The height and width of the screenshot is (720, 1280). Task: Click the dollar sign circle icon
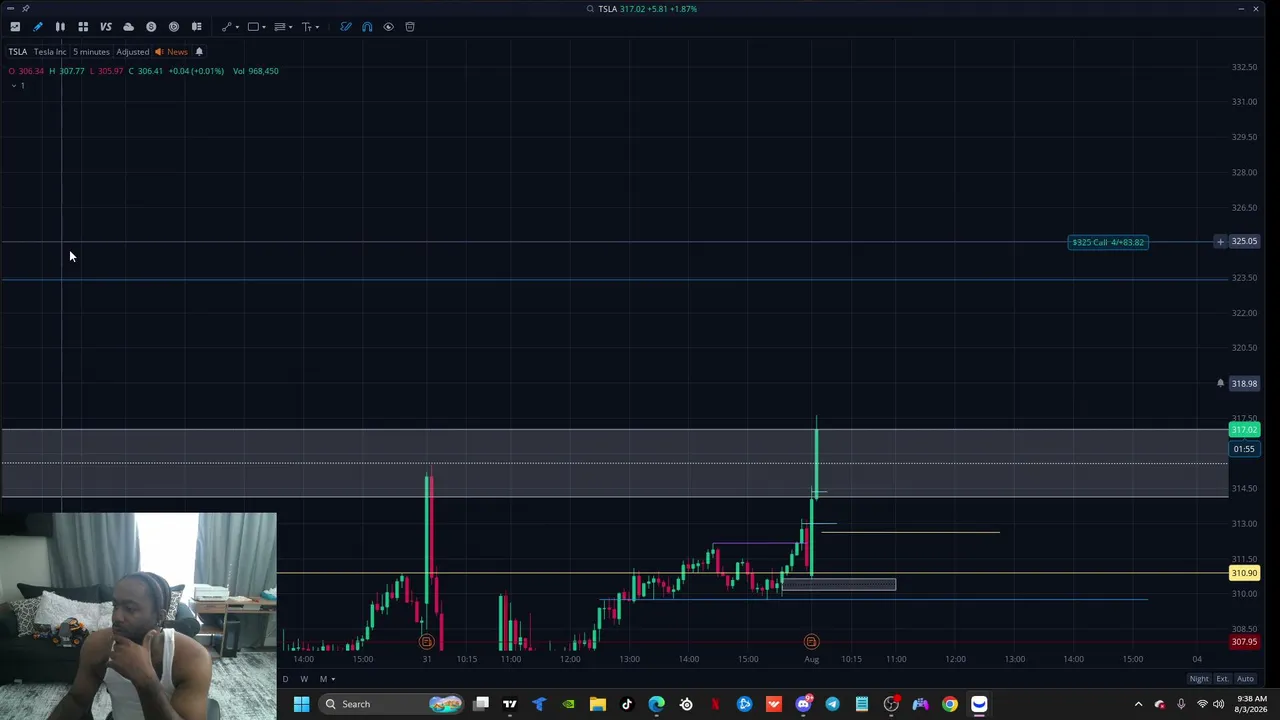click(151, 27)
